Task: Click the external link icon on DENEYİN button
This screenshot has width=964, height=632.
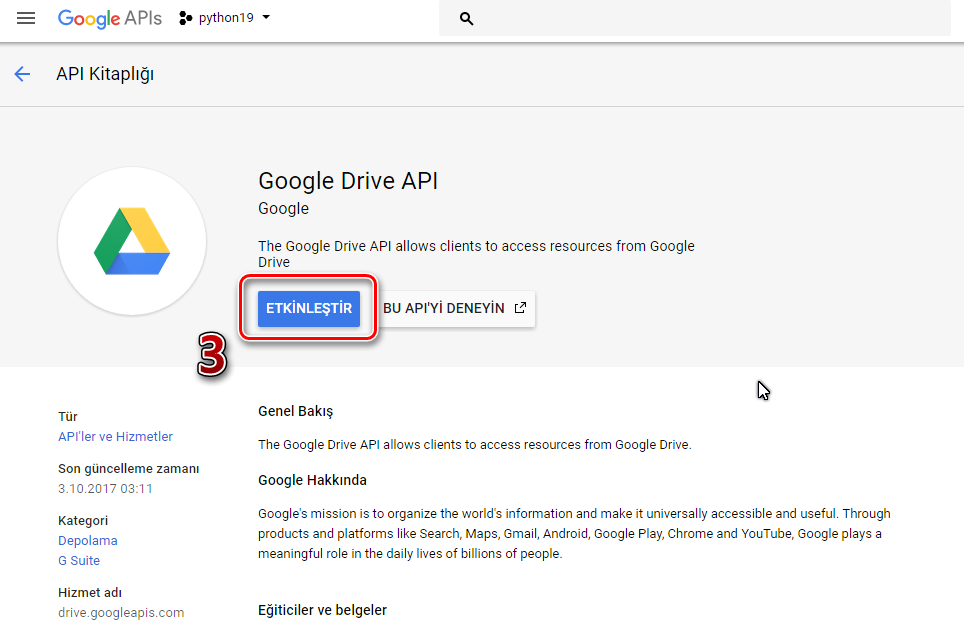Action: point(520,307)
